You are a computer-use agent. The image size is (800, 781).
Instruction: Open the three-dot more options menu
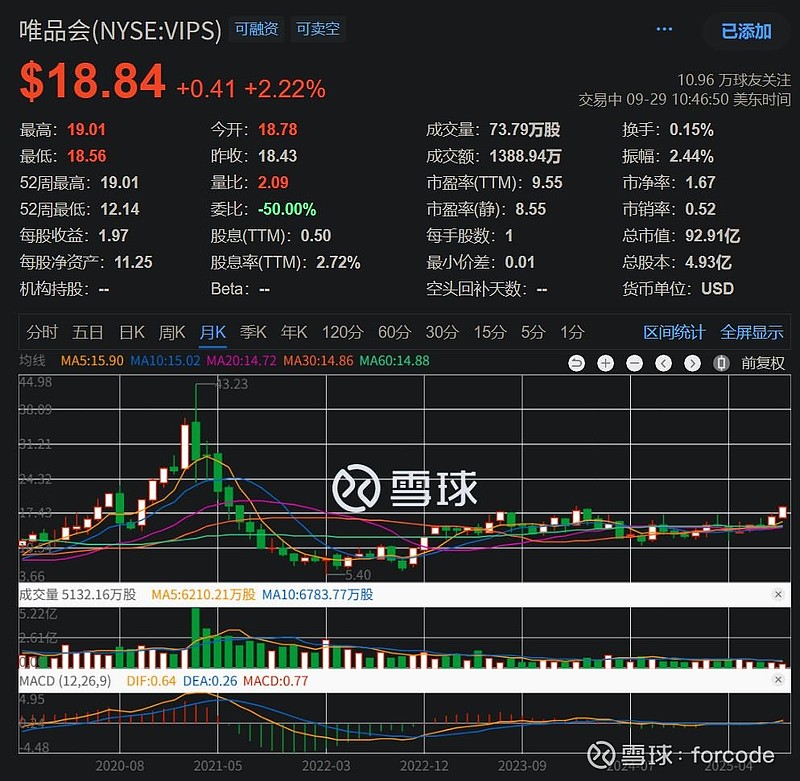tap(664, 29)
